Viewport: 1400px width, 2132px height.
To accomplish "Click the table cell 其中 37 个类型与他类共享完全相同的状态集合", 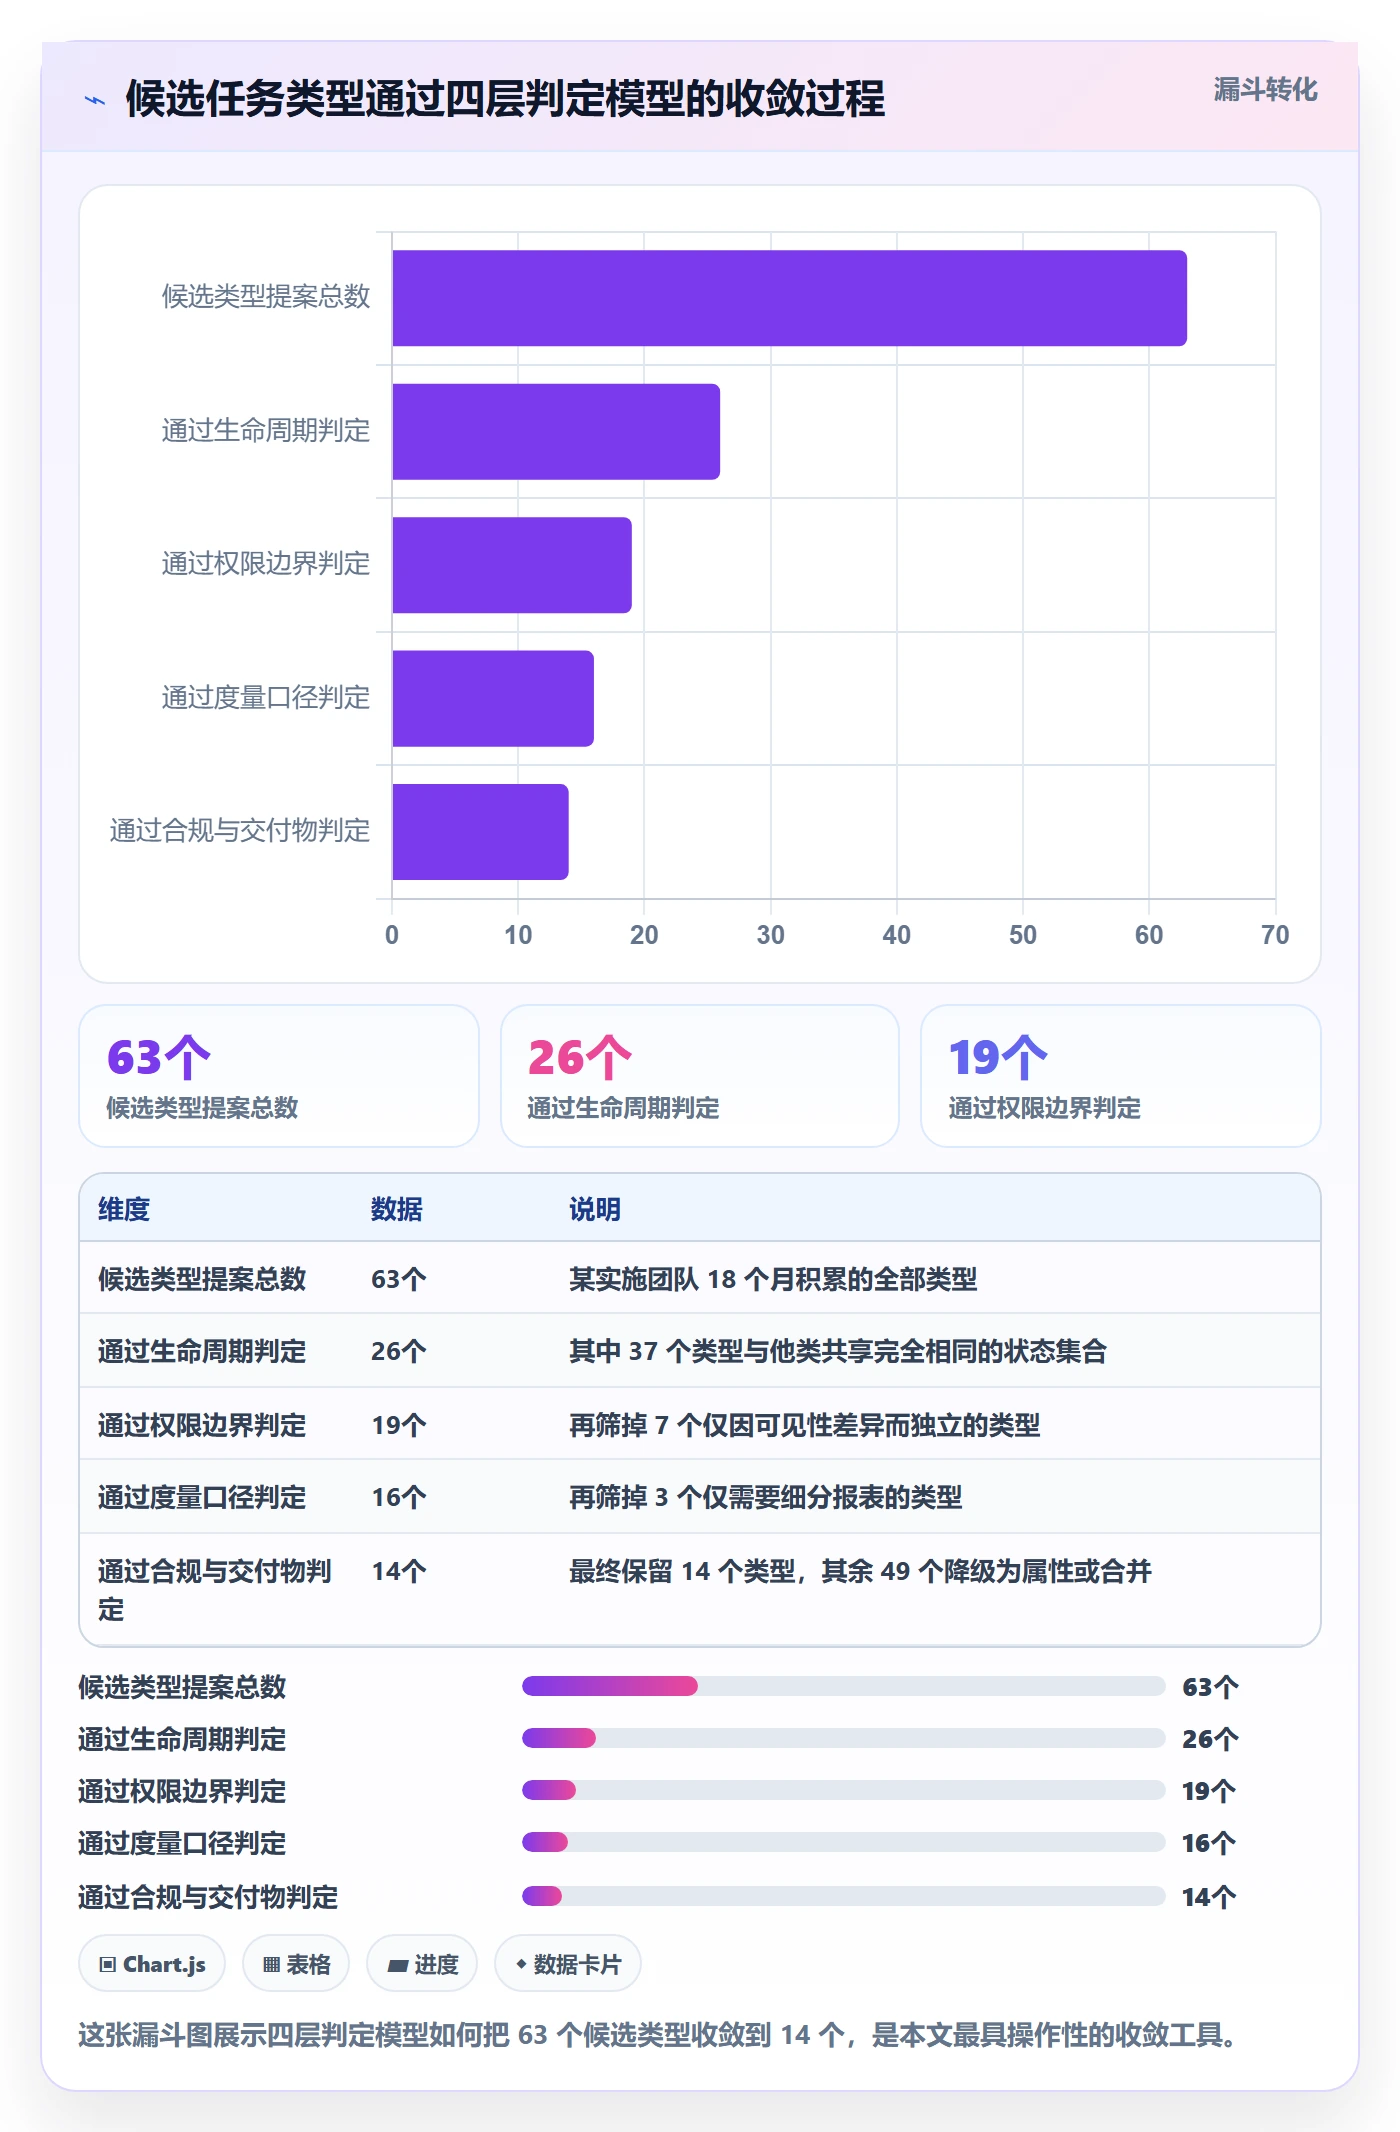I will point(838,1351).
